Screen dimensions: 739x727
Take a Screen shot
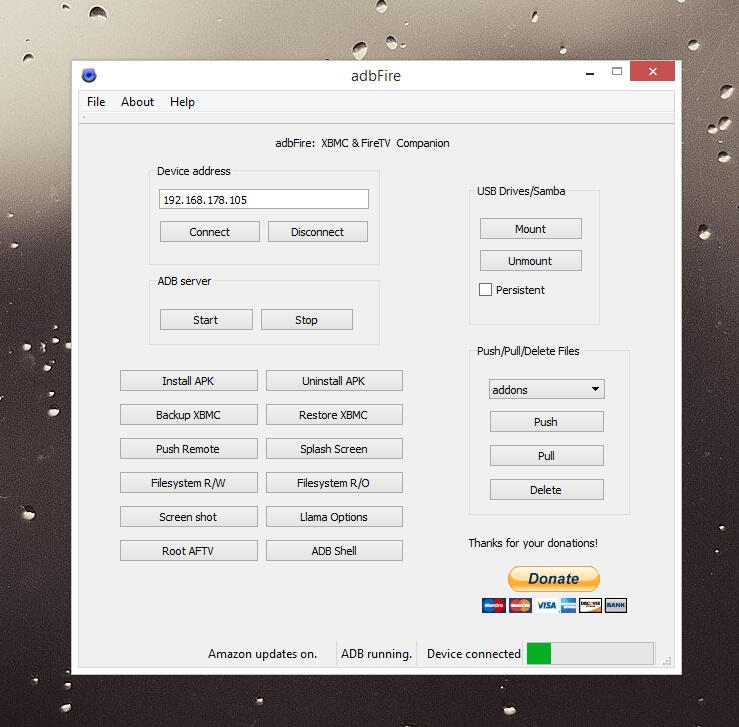(x=189, y=516)
